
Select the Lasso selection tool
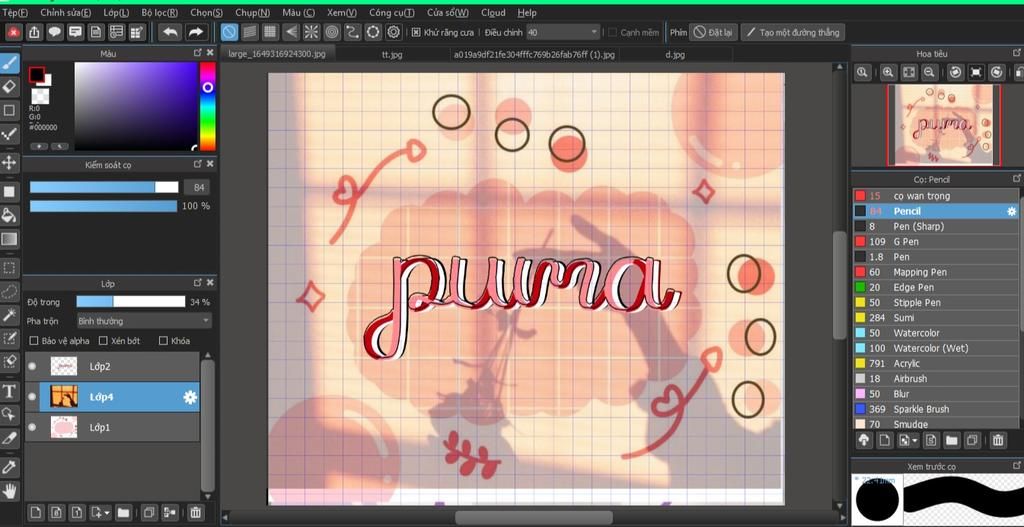[x=9, y=291]
